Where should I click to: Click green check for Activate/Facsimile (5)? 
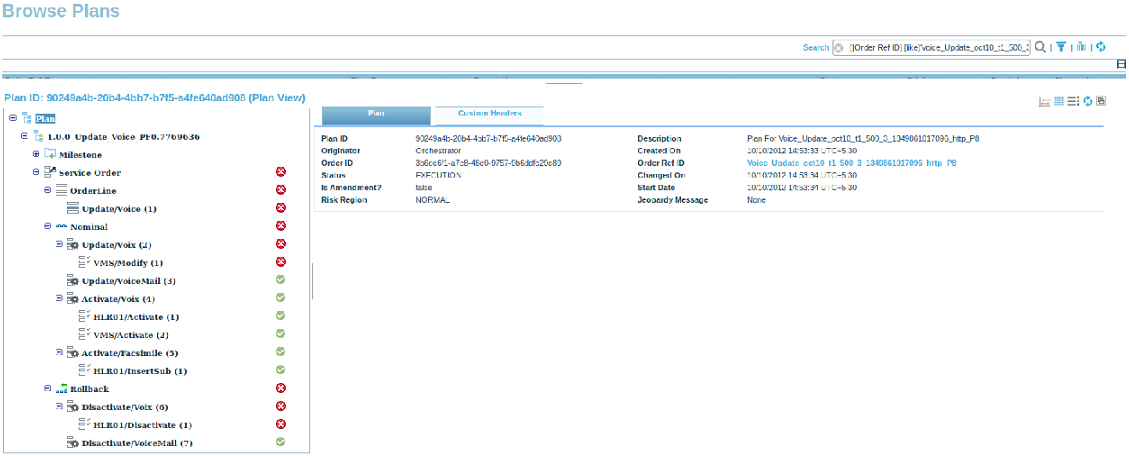tap(281, 352)
